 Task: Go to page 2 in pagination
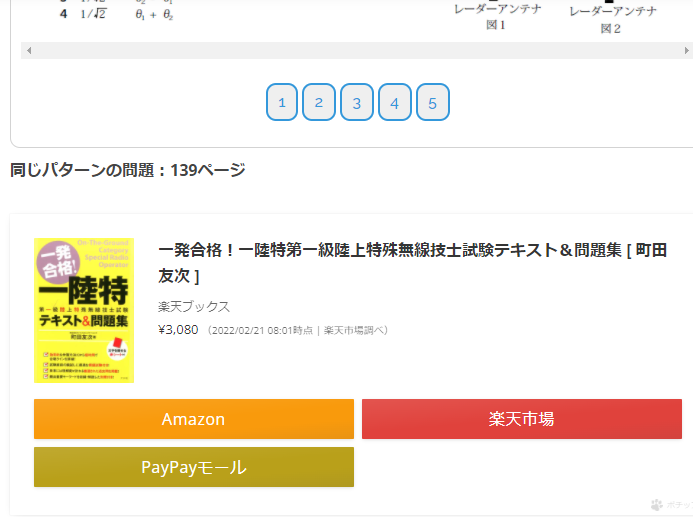pos(319,102)
